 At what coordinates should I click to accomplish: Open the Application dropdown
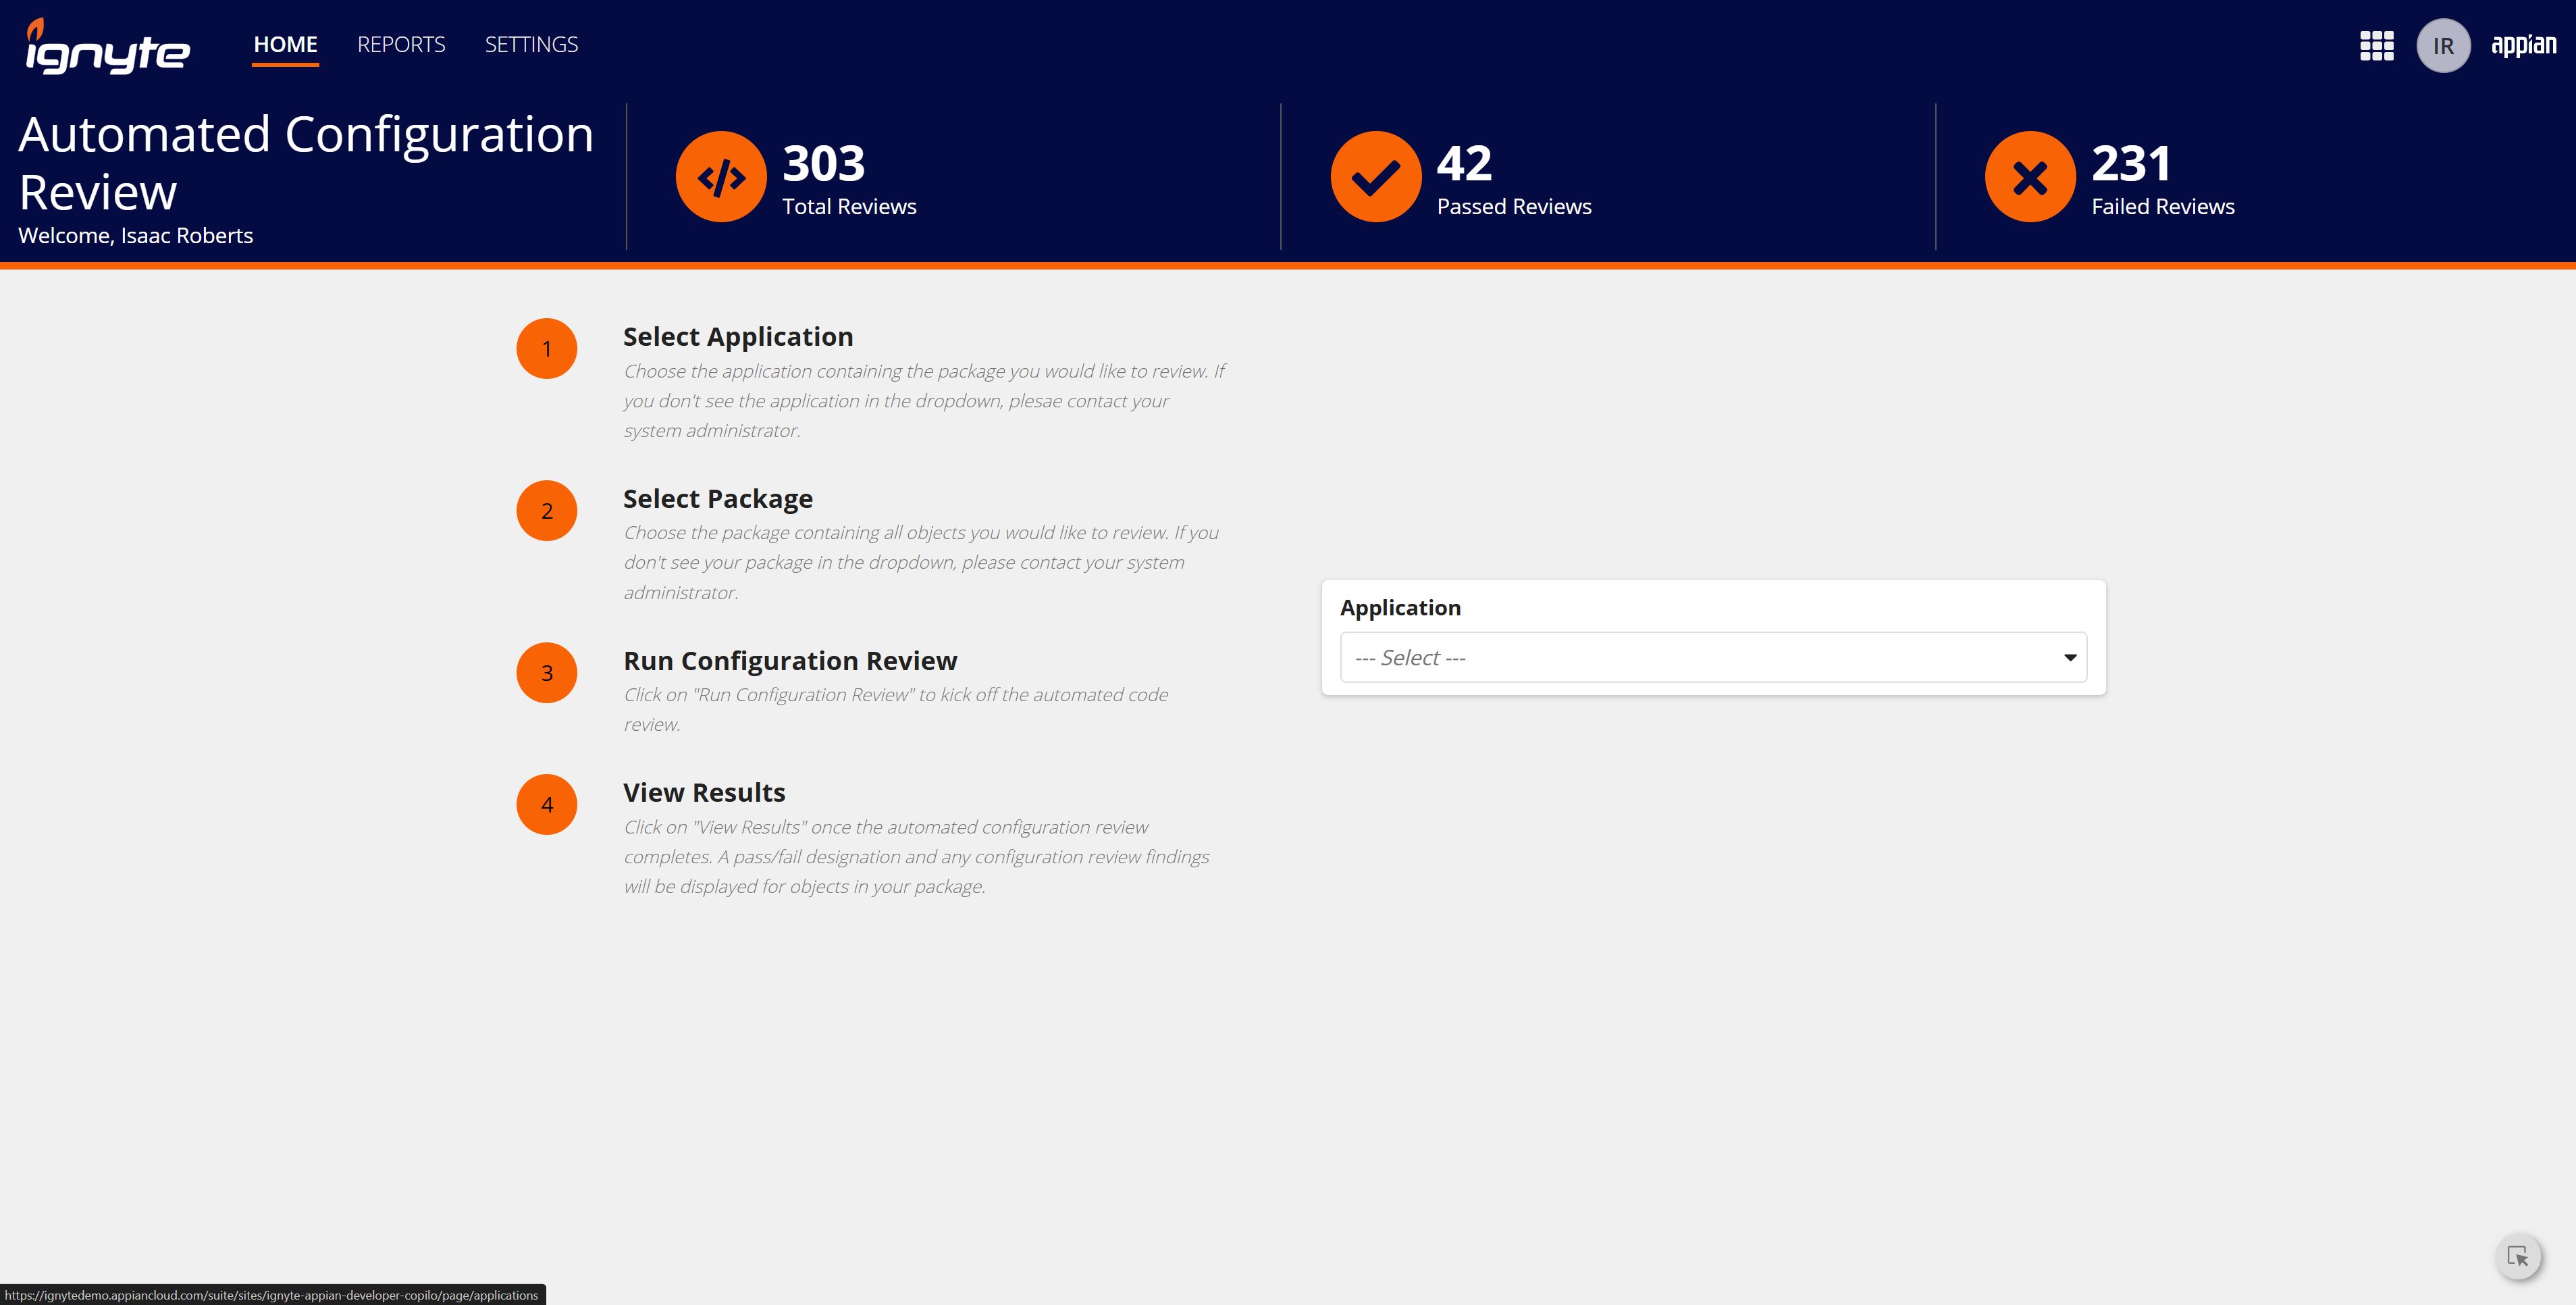[1713, 657]
